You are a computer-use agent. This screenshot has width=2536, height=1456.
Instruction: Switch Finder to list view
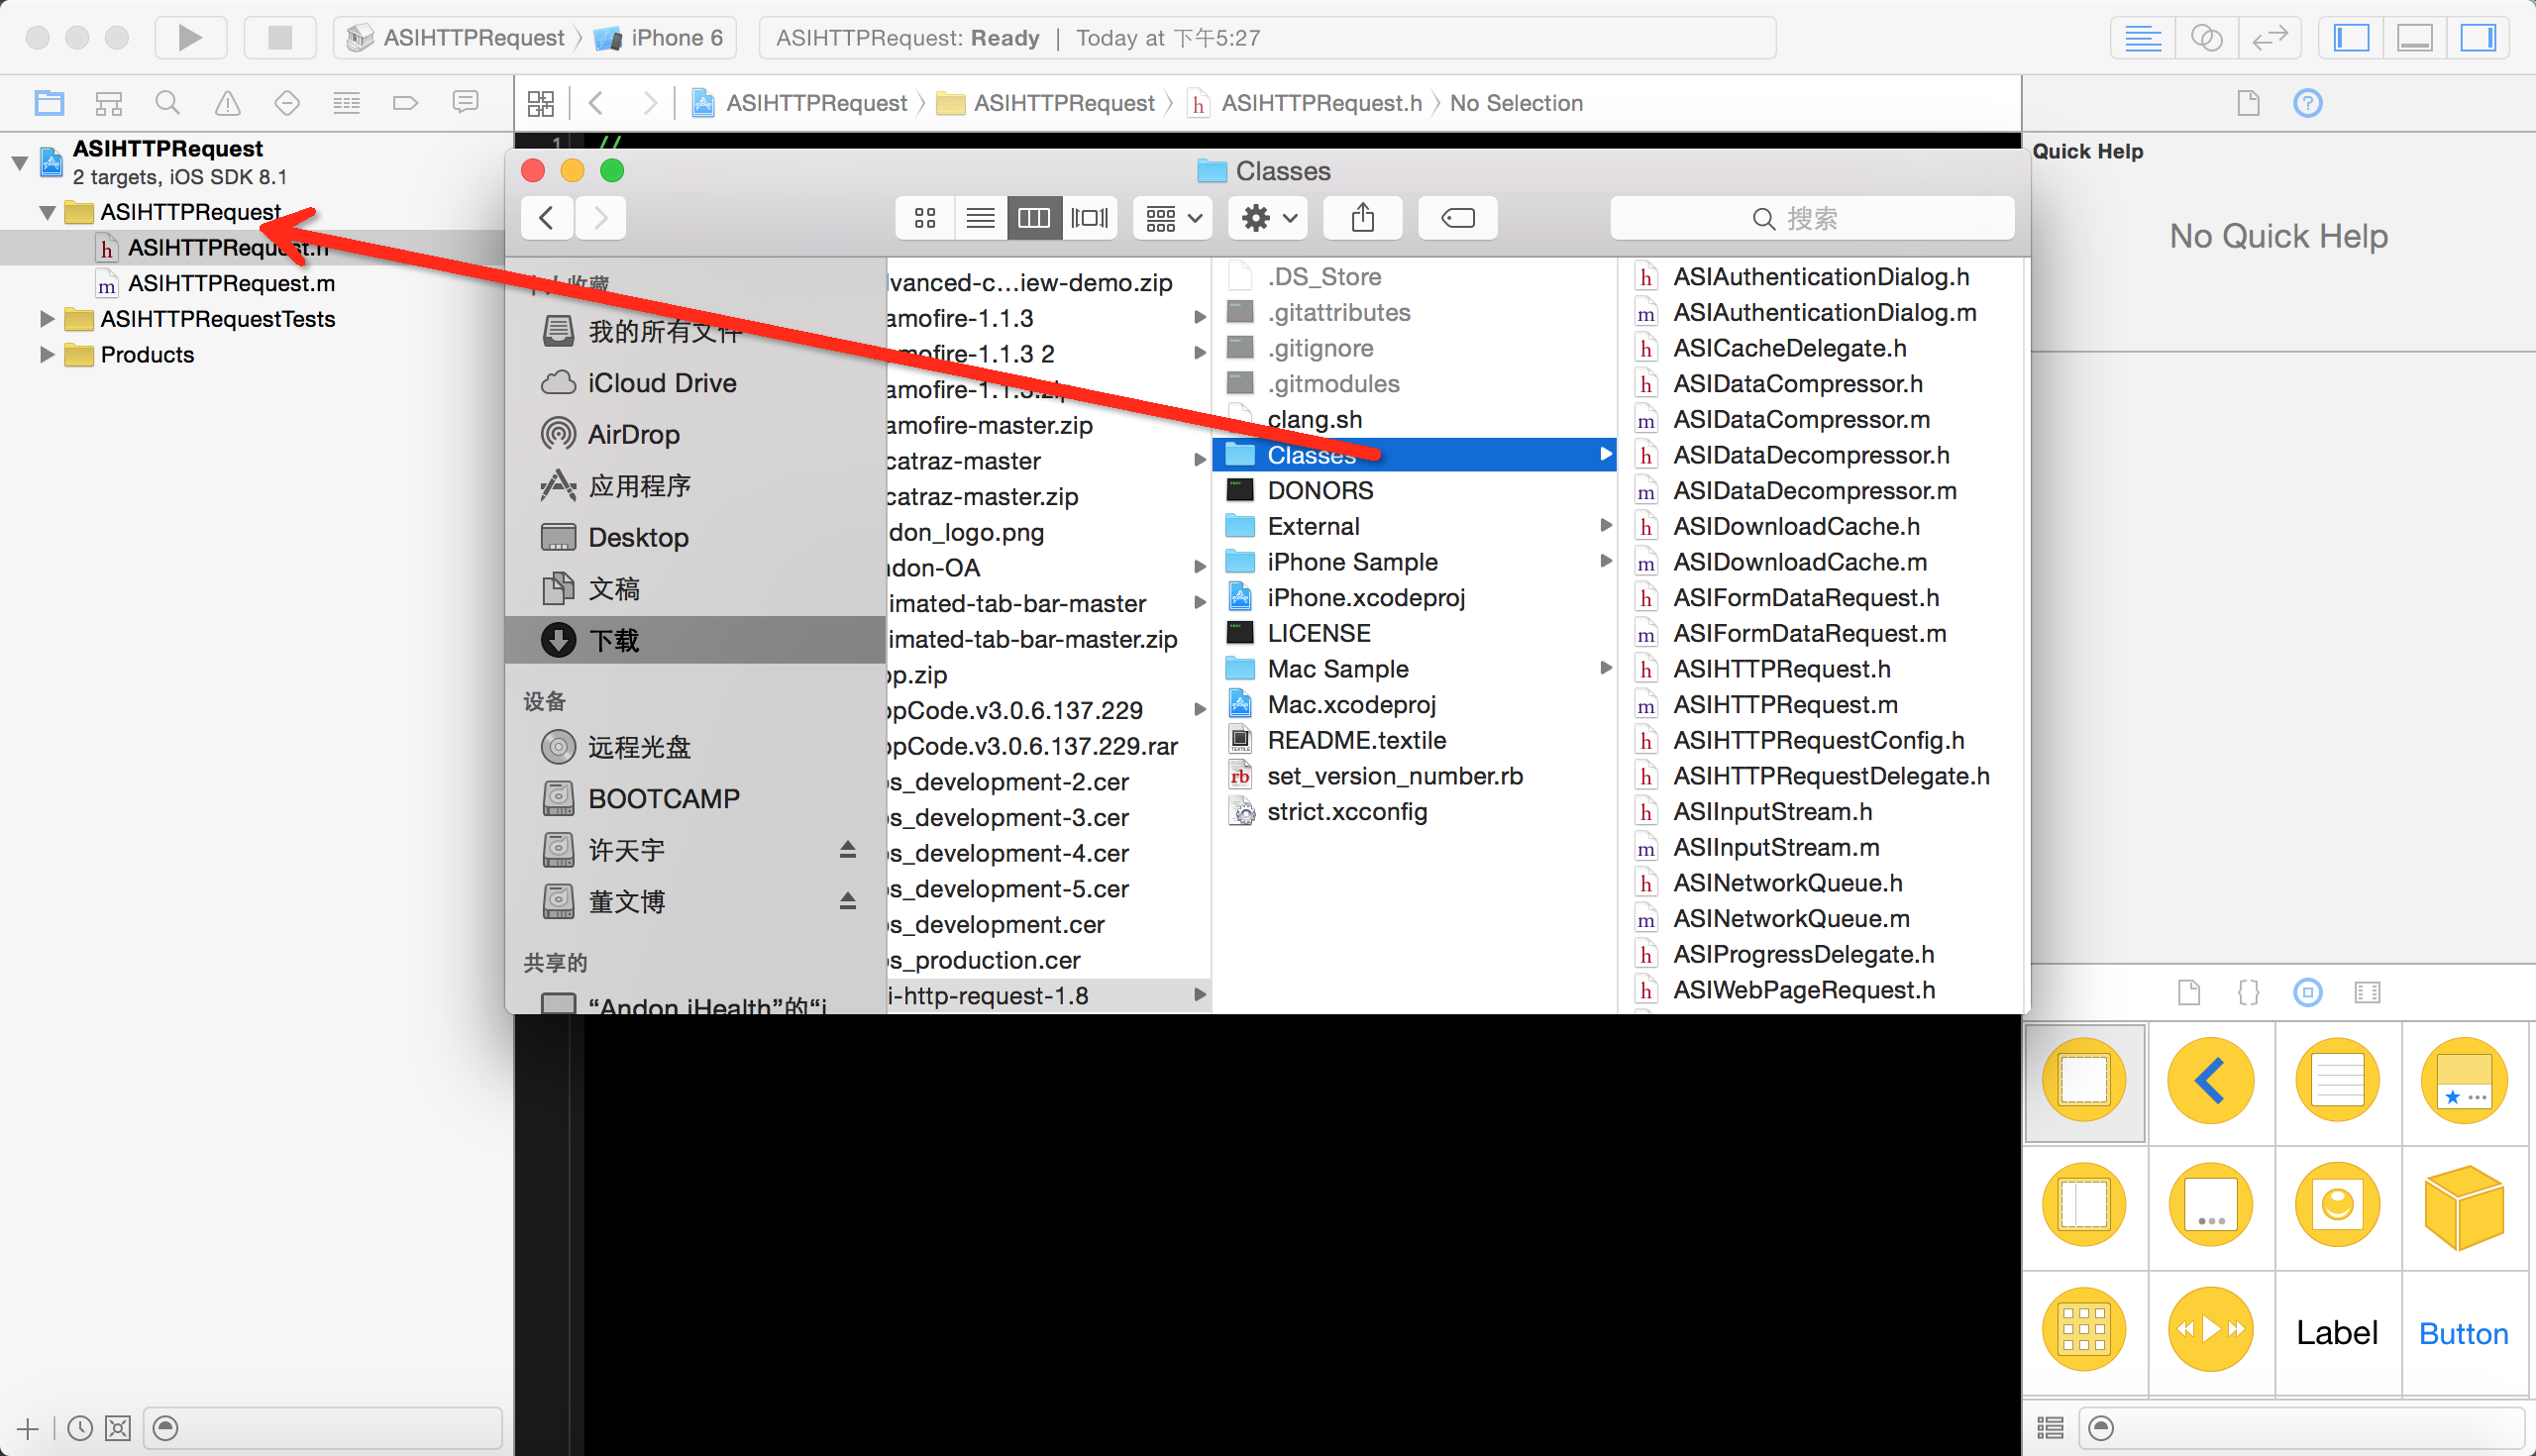click(980, 218)
